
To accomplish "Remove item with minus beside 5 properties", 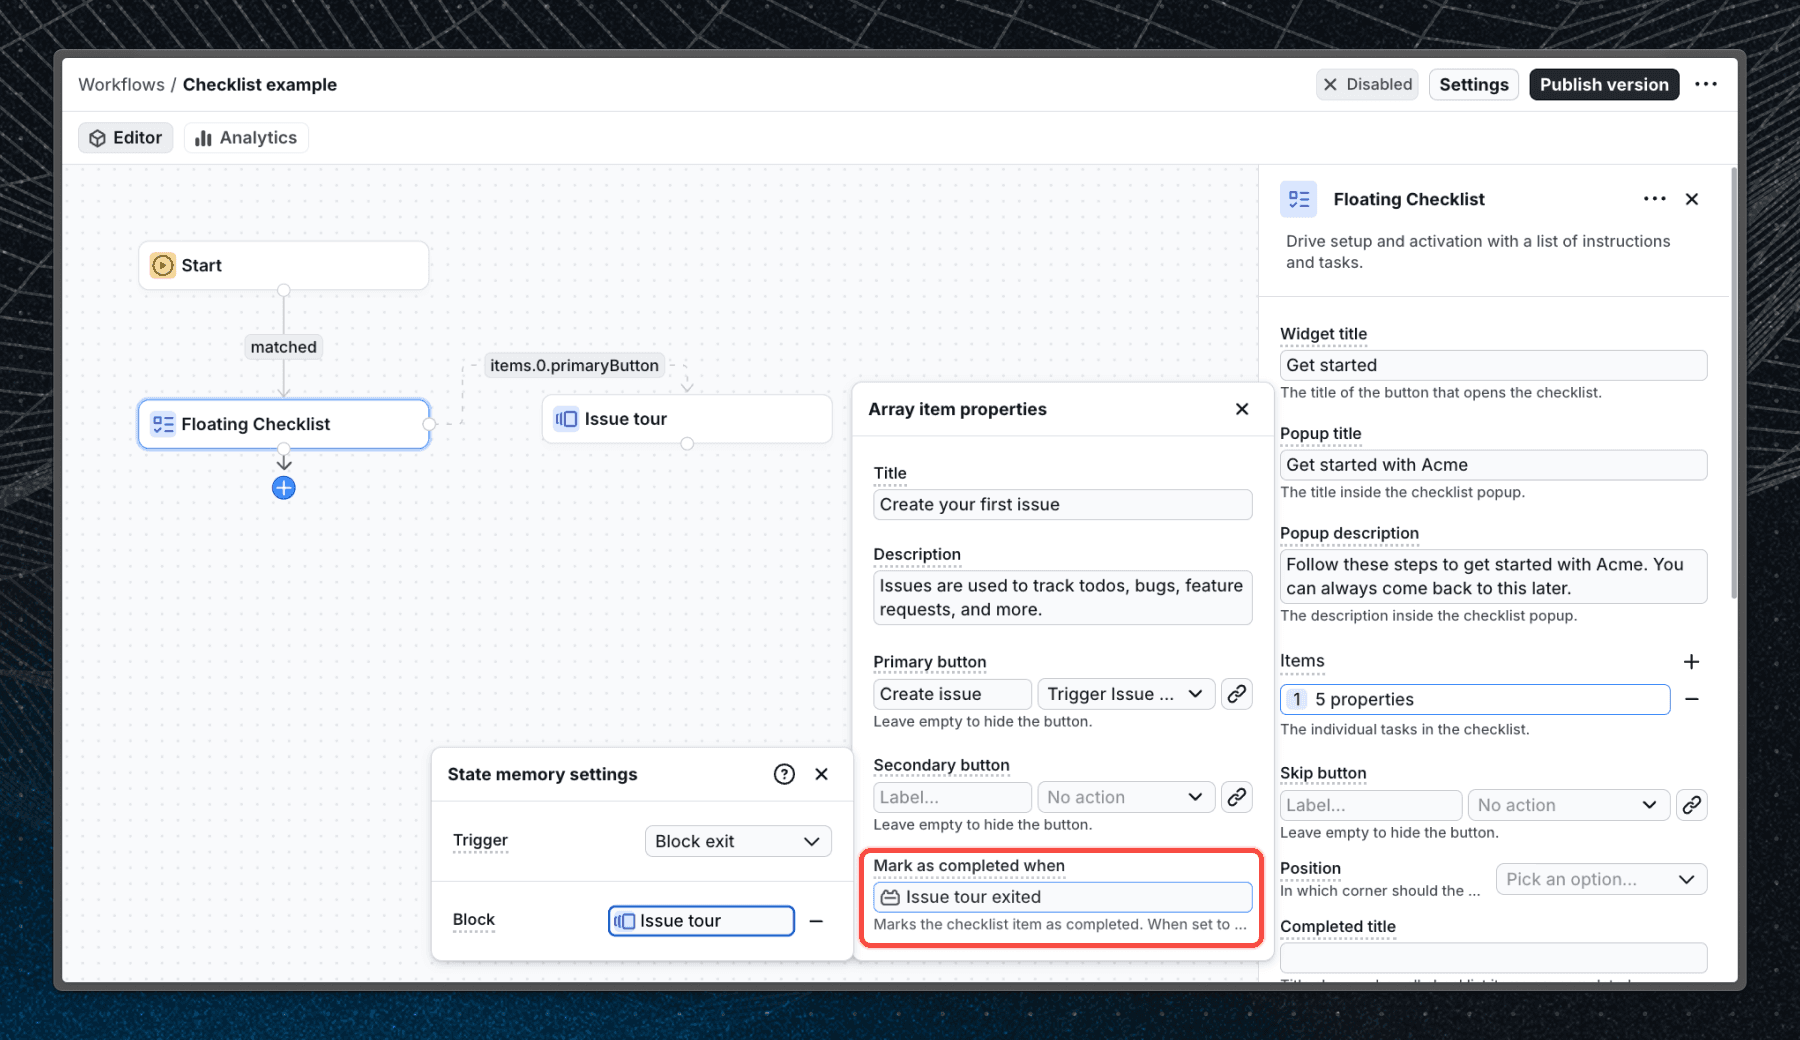I will [1691, 699].
